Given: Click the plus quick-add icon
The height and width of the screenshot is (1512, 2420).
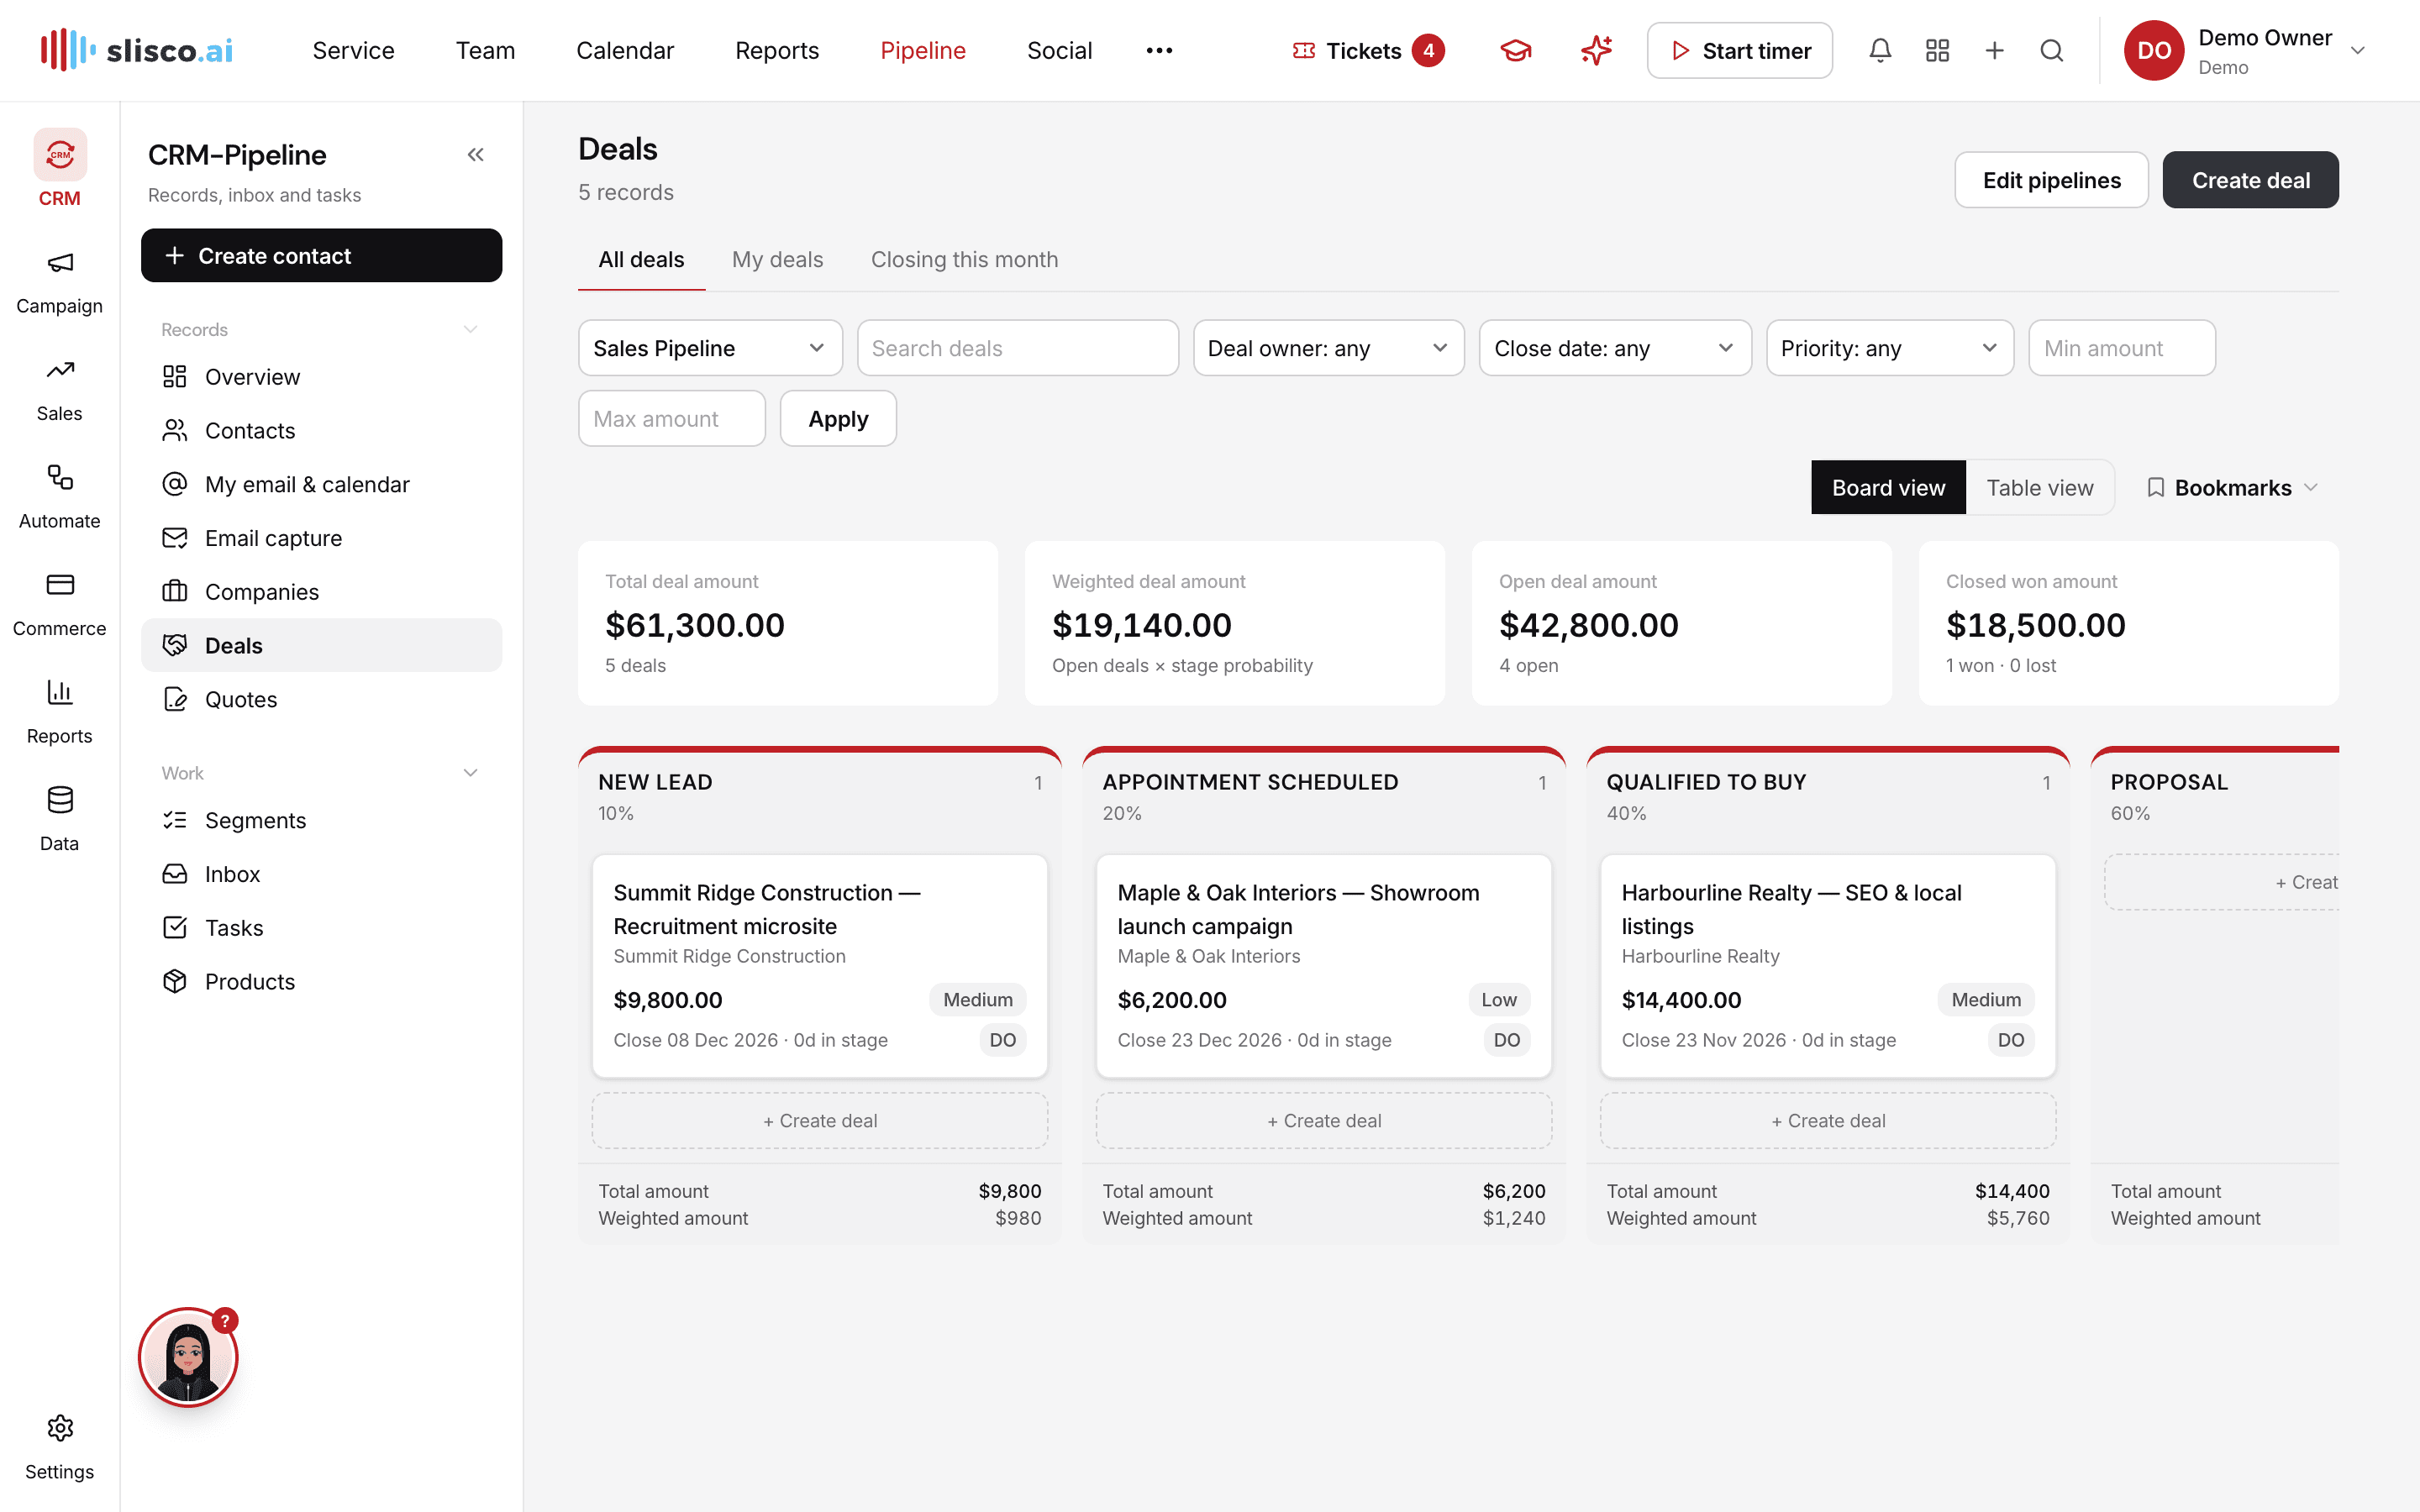Looking at the screenshot, I should 1994,50.
